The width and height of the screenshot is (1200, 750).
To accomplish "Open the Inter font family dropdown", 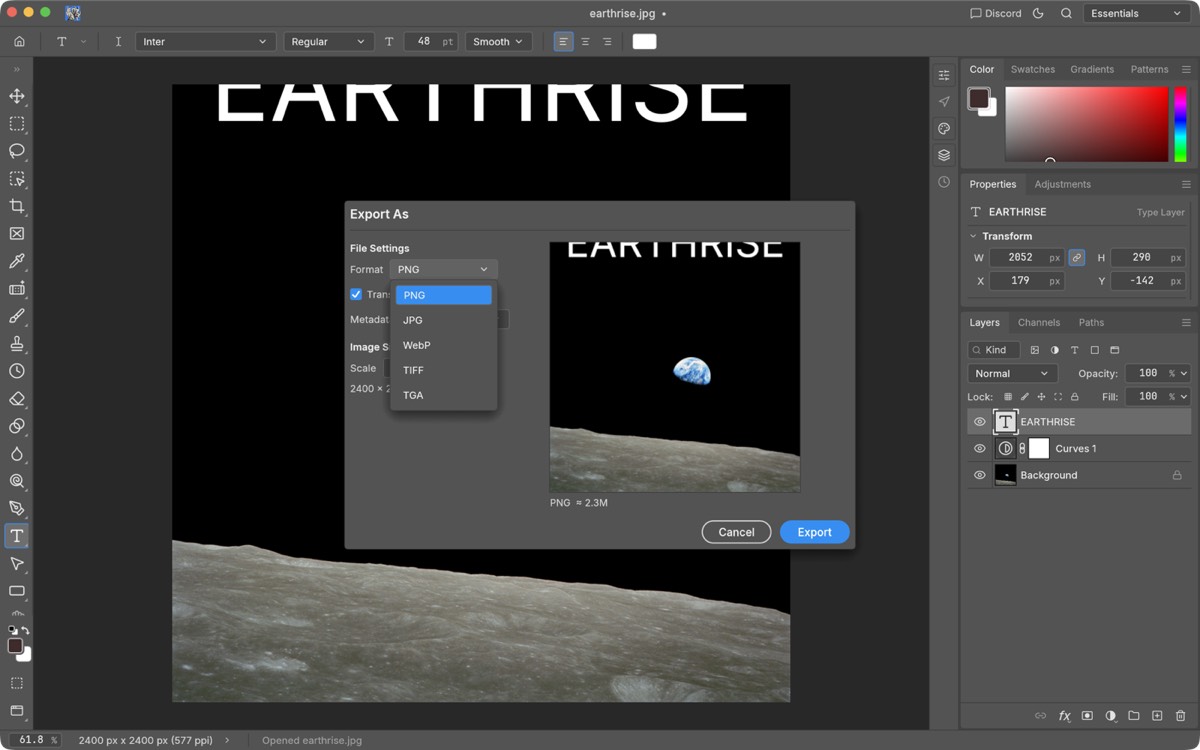I will 205,42.
